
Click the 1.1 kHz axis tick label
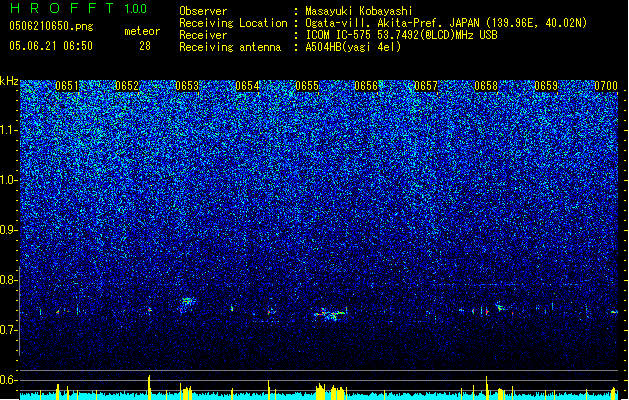click(9, 131)
